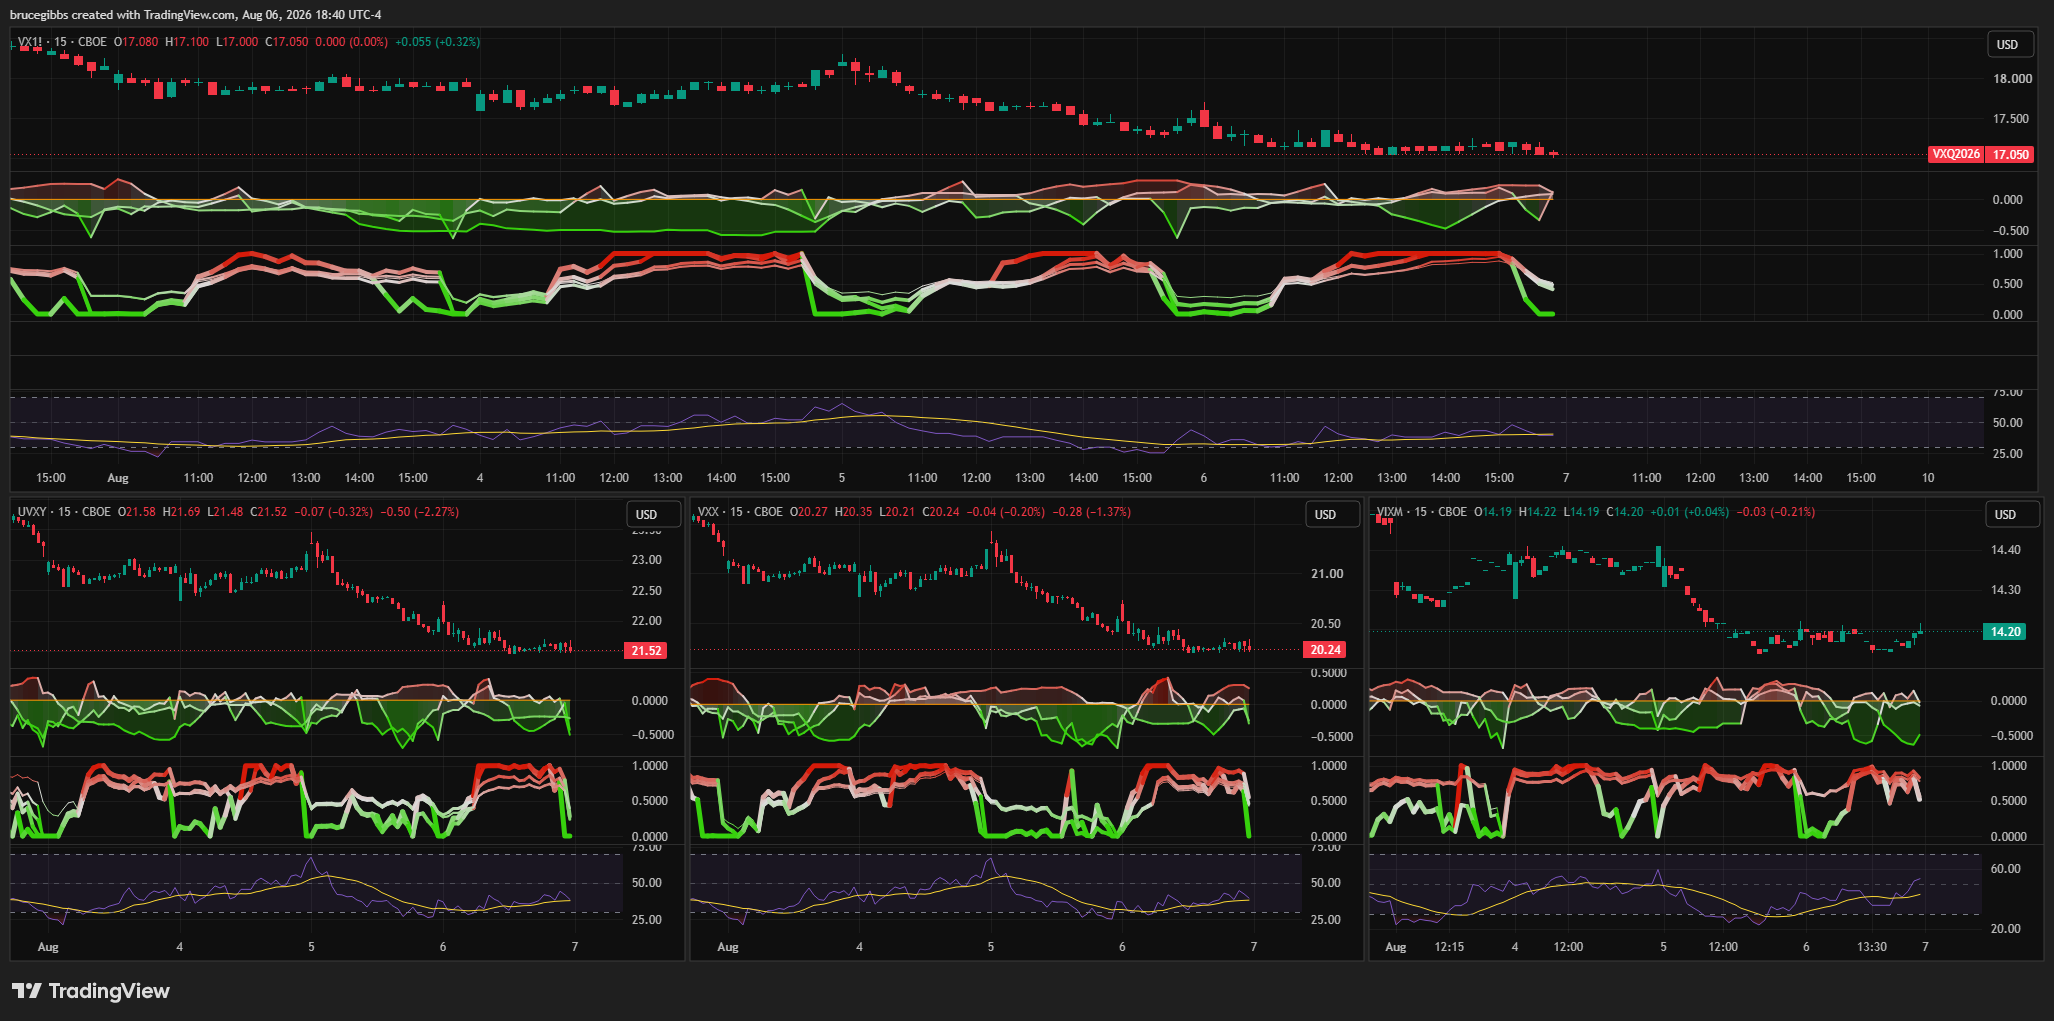Click the 13:30 label on VIXM time axis
The image size is (2054, 1021).
click(x=1872, y=947)
